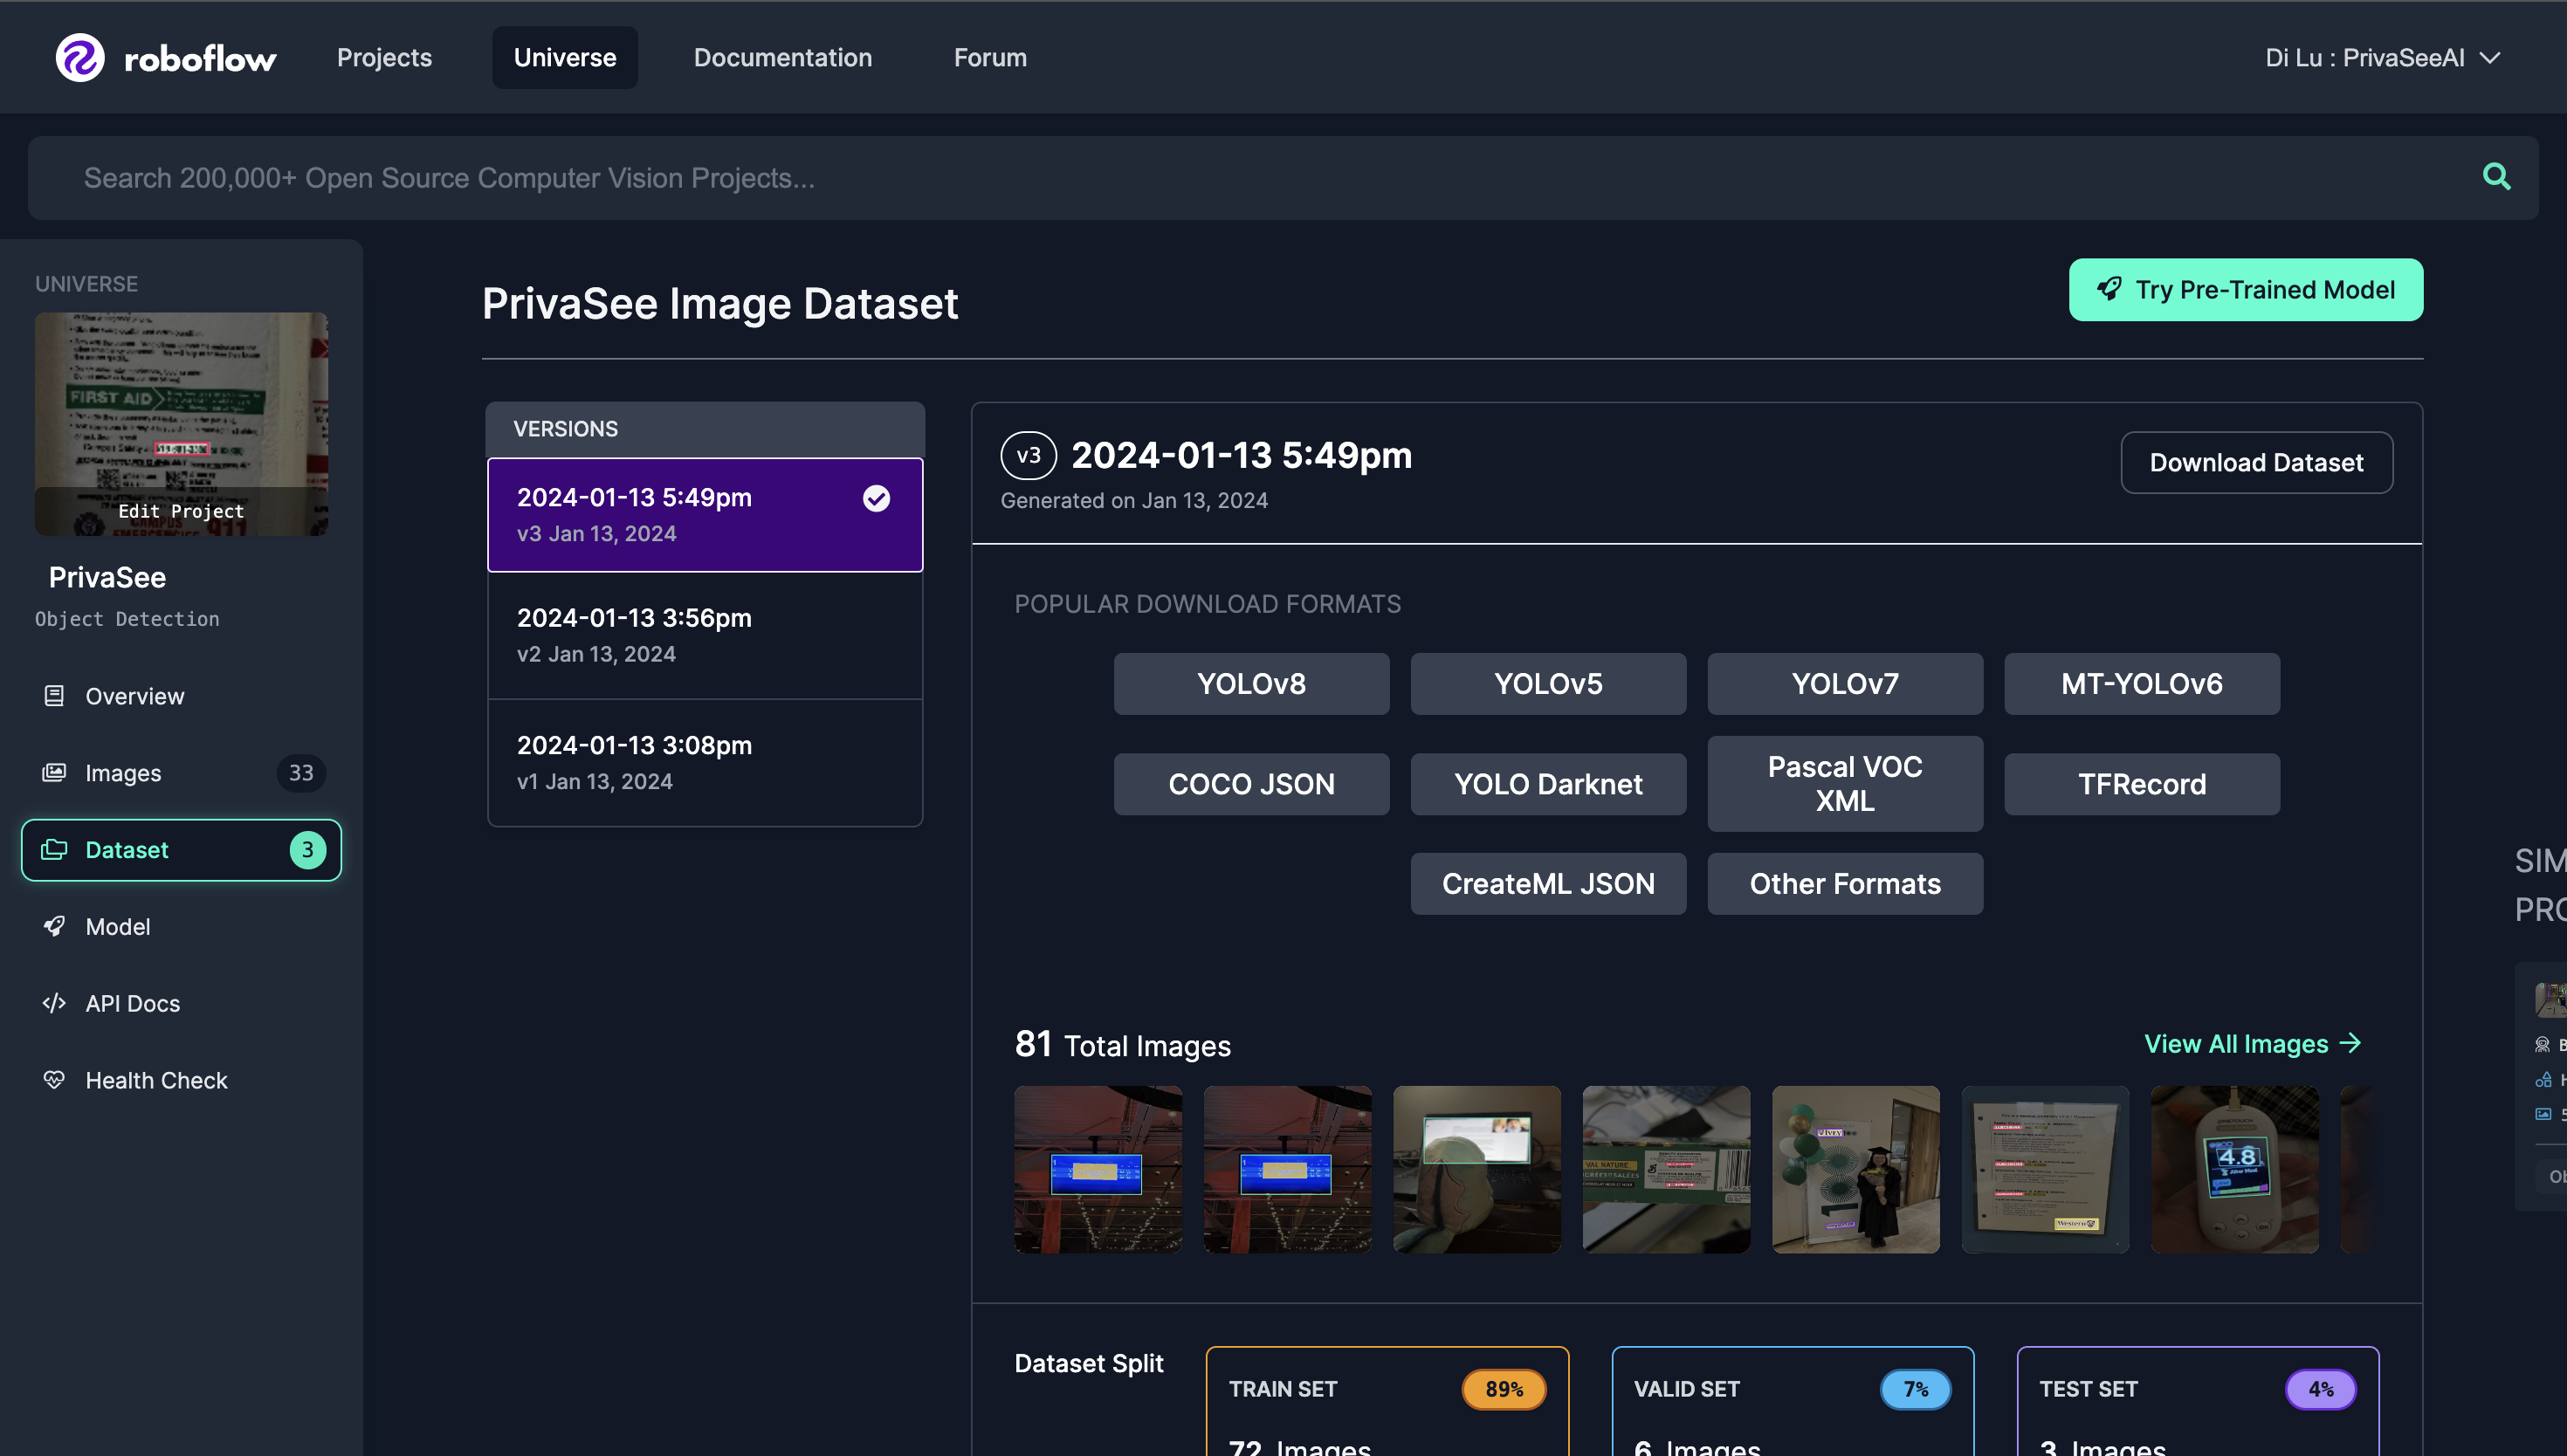
Task: Choose the Pascal VOC XML format
Action: coord(1845,784)
